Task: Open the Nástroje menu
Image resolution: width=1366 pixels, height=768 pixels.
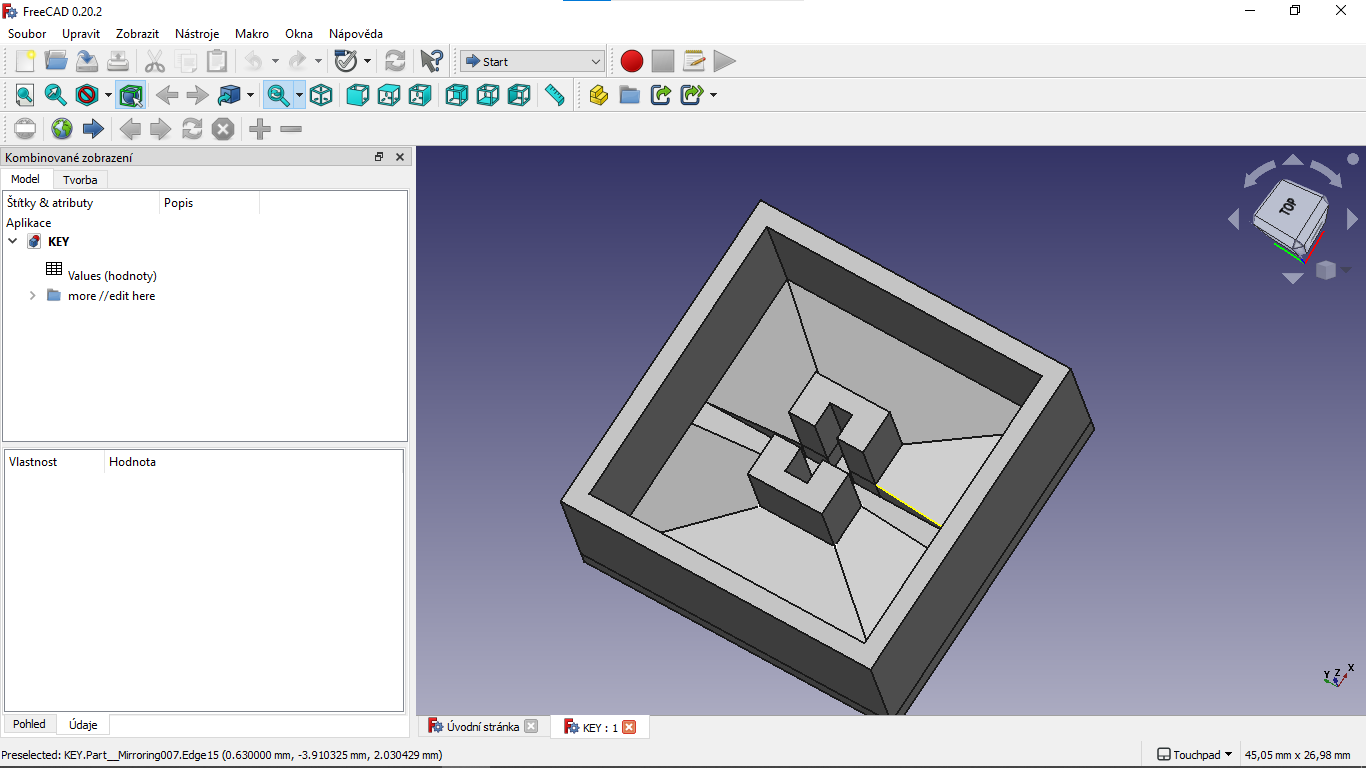Action: tap(197, 34)
